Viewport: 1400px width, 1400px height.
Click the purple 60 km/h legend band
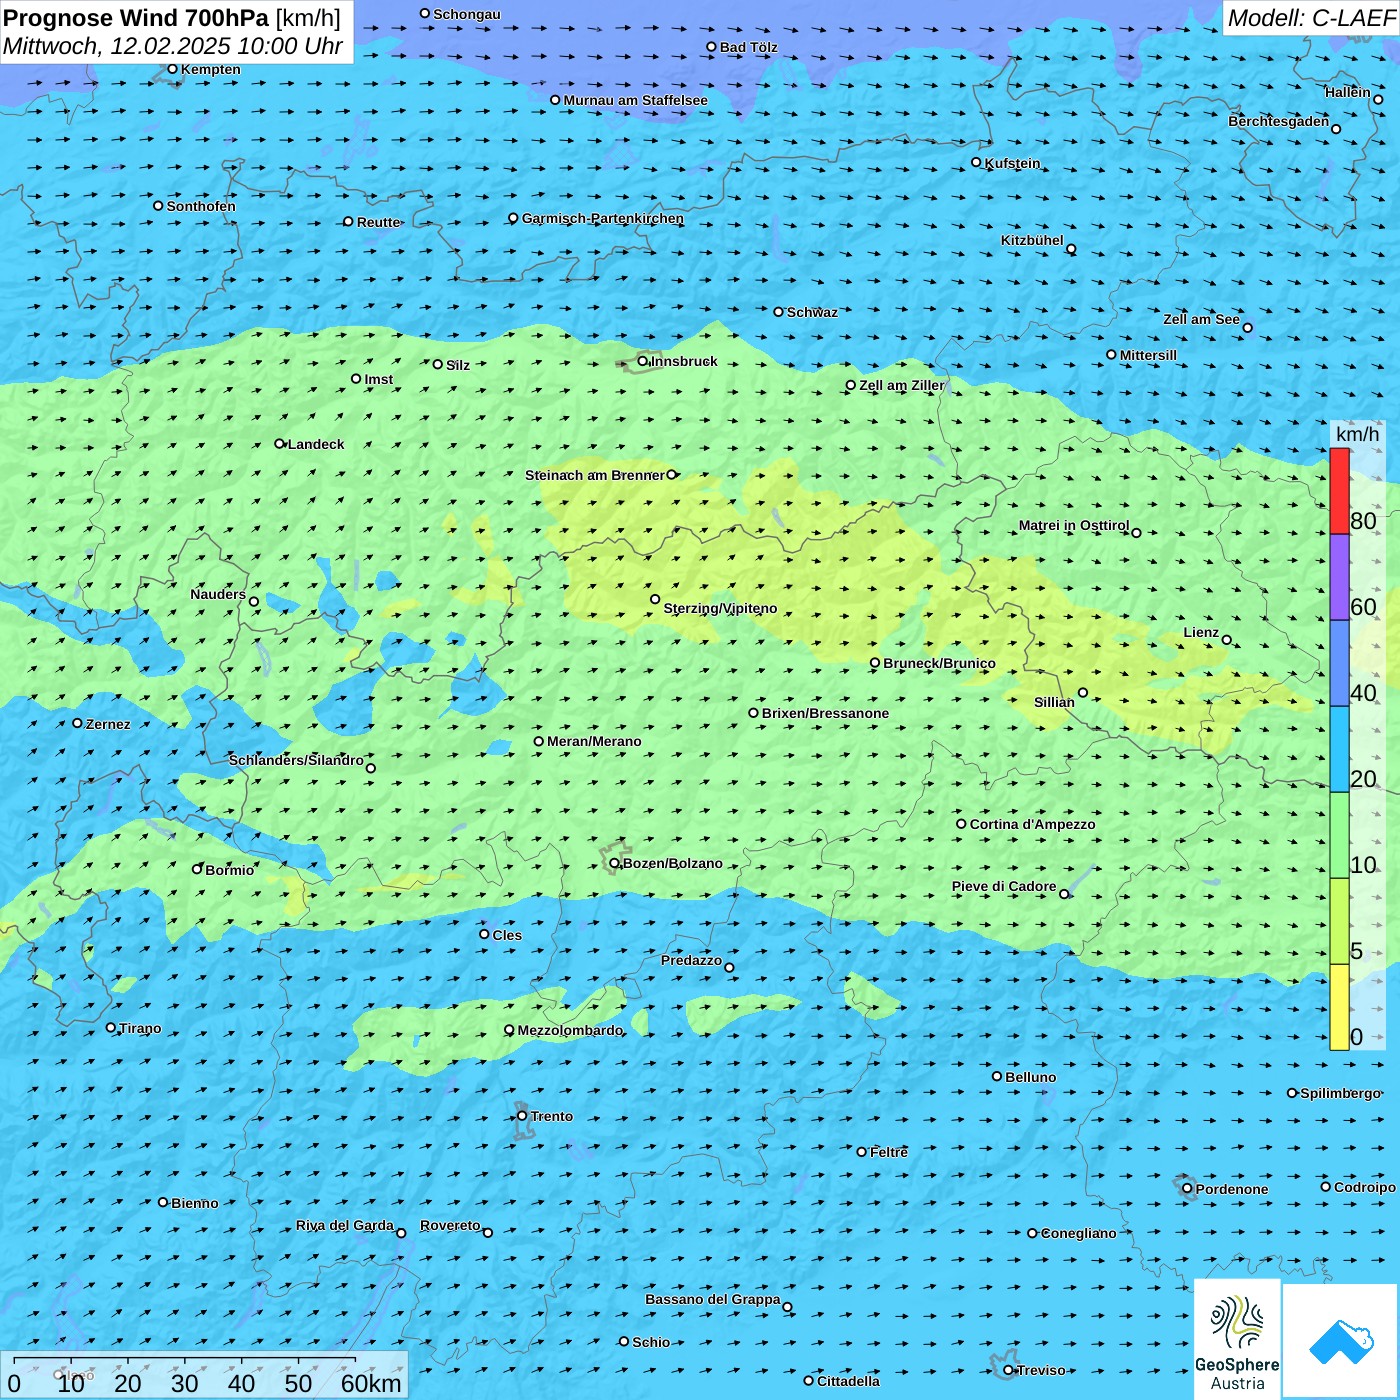coord(1339,577)
